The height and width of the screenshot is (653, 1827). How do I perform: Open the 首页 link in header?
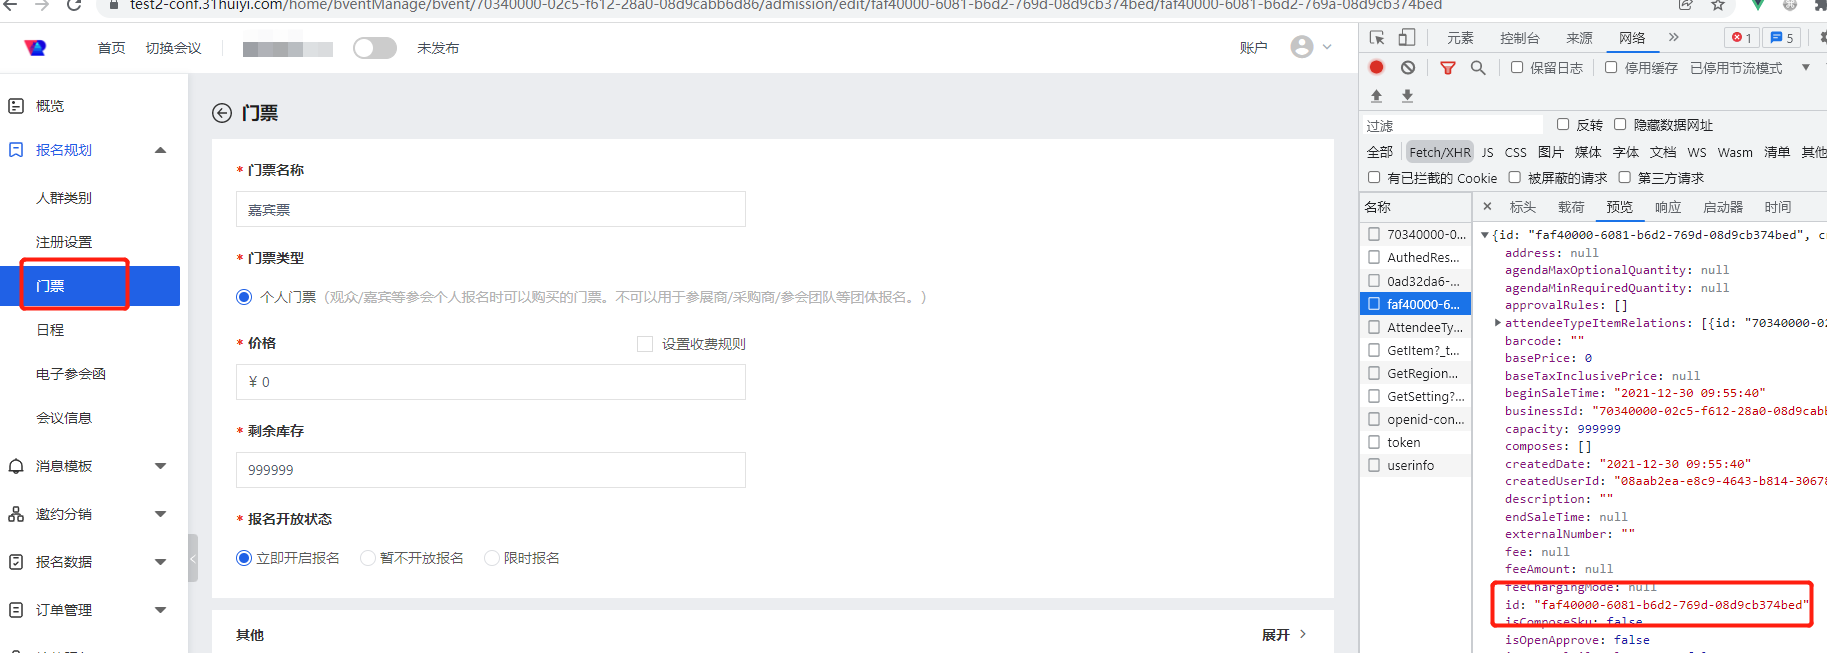point(112,48)
